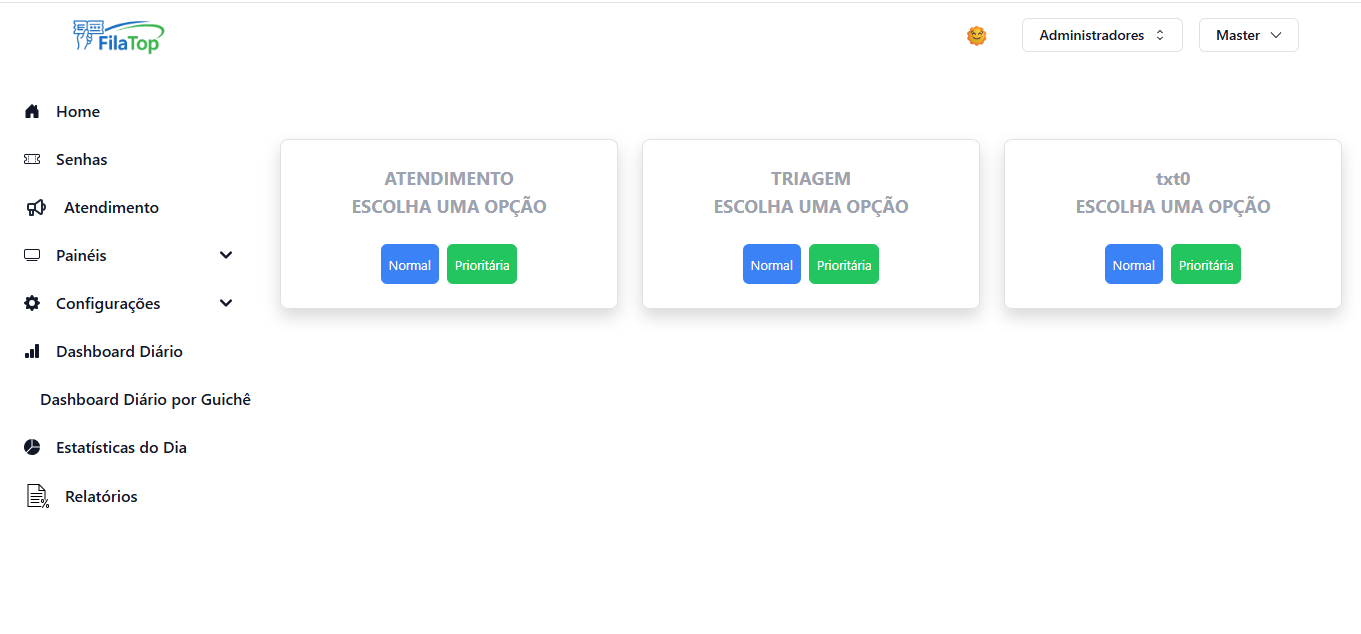Click the Atendimento megaphone icon
Image resolution: width=1361 pixels, height=634 pixels.
point(36,208)
